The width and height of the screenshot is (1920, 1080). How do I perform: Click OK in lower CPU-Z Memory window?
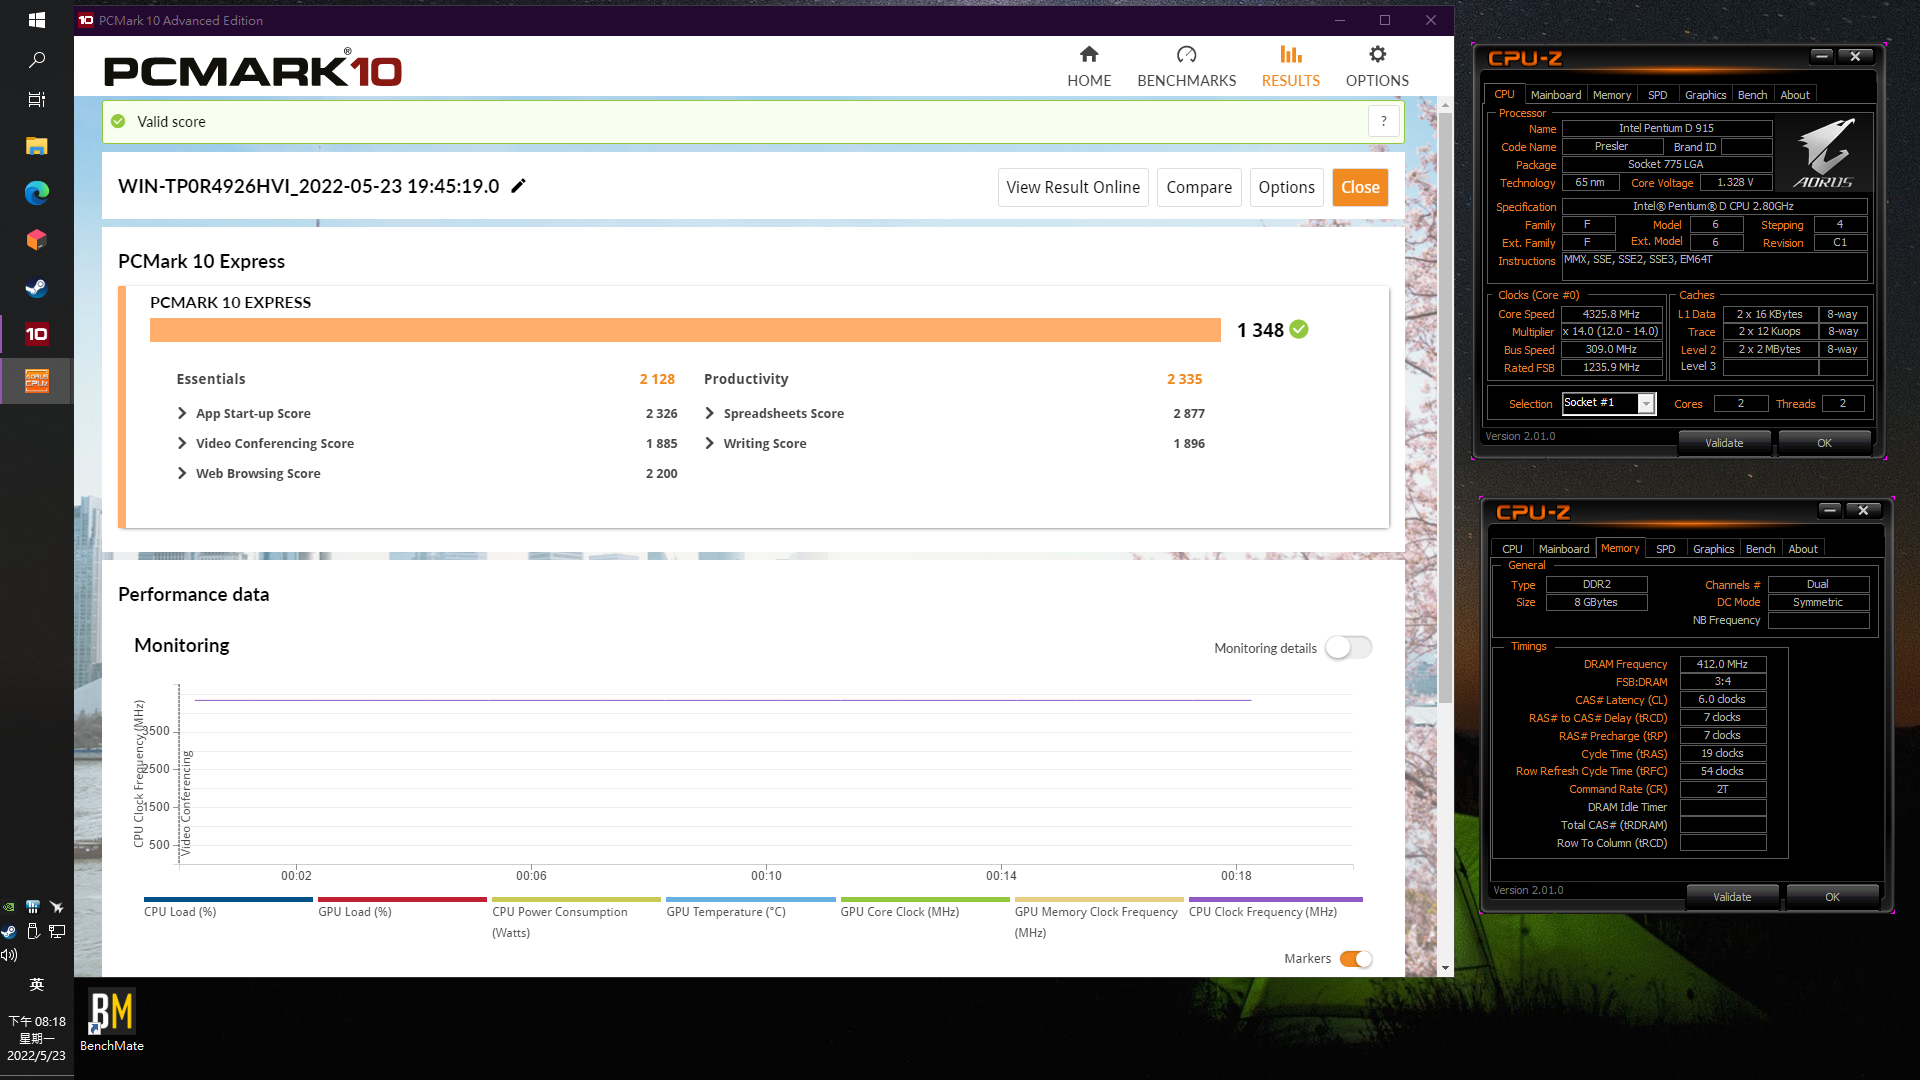coord(1832,897)
